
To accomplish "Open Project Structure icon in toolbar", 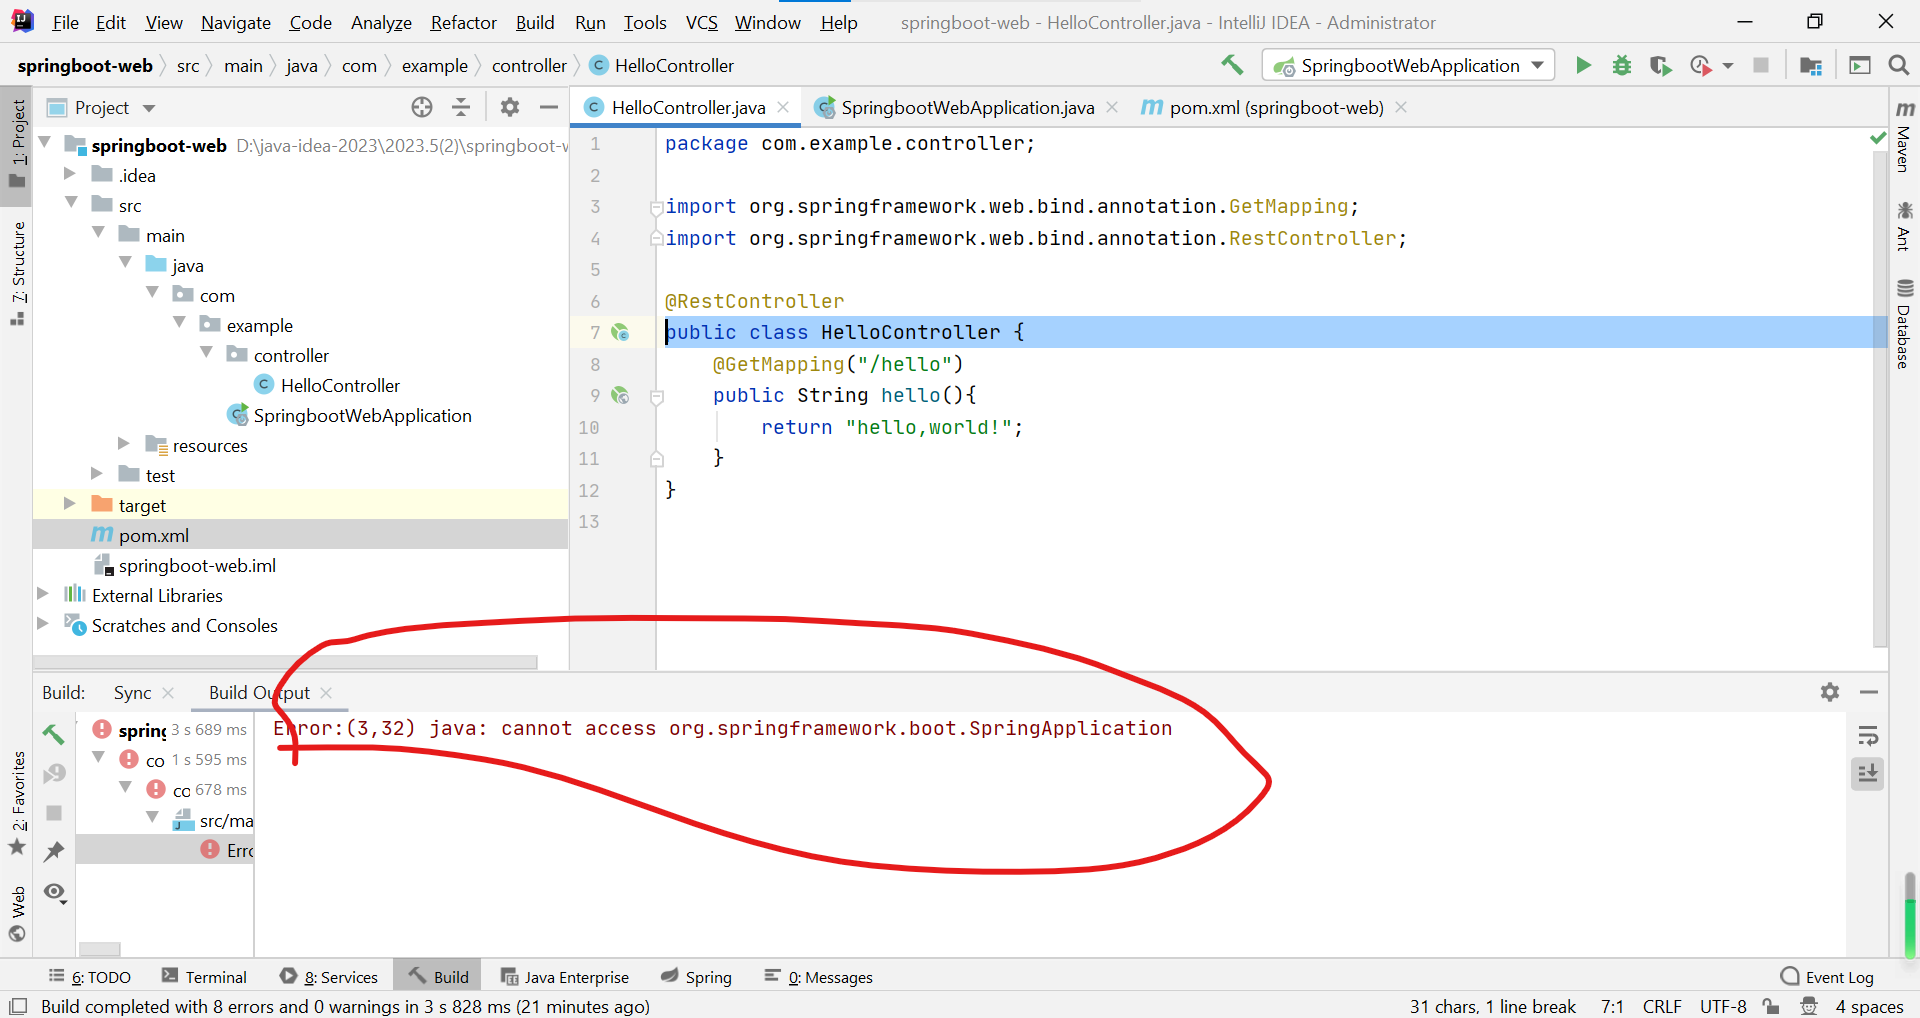I will [x=1811, y=65].
